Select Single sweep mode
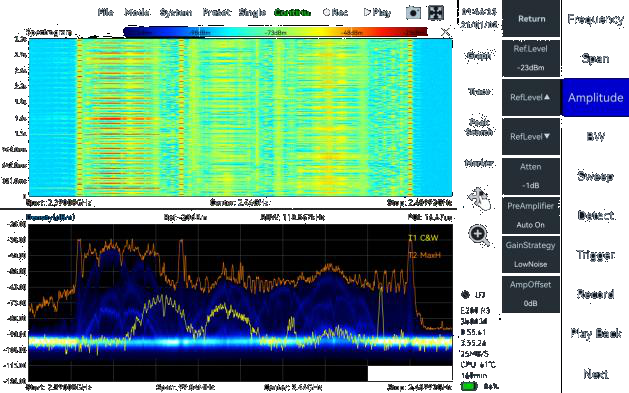This screenshot has width=629, height=393. tap(252, 12)
